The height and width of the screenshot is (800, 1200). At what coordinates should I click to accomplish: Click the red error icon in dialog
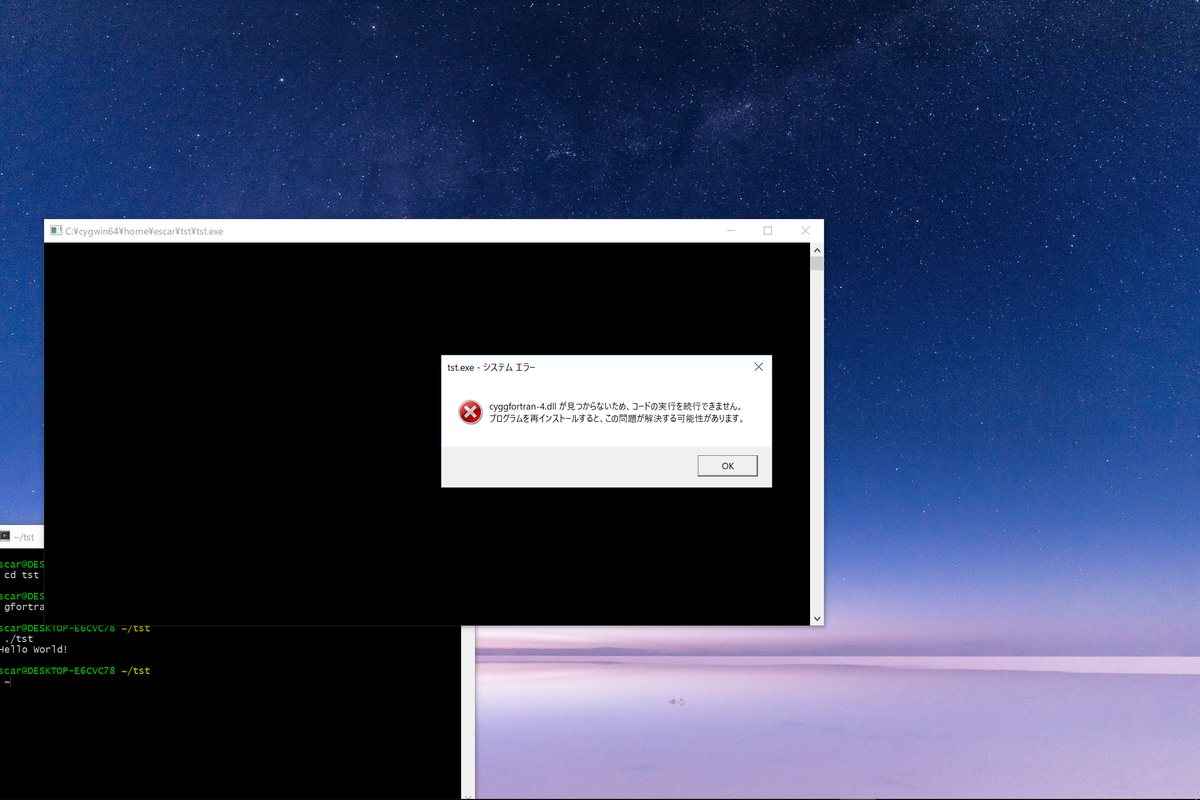(x=470, y=412)
